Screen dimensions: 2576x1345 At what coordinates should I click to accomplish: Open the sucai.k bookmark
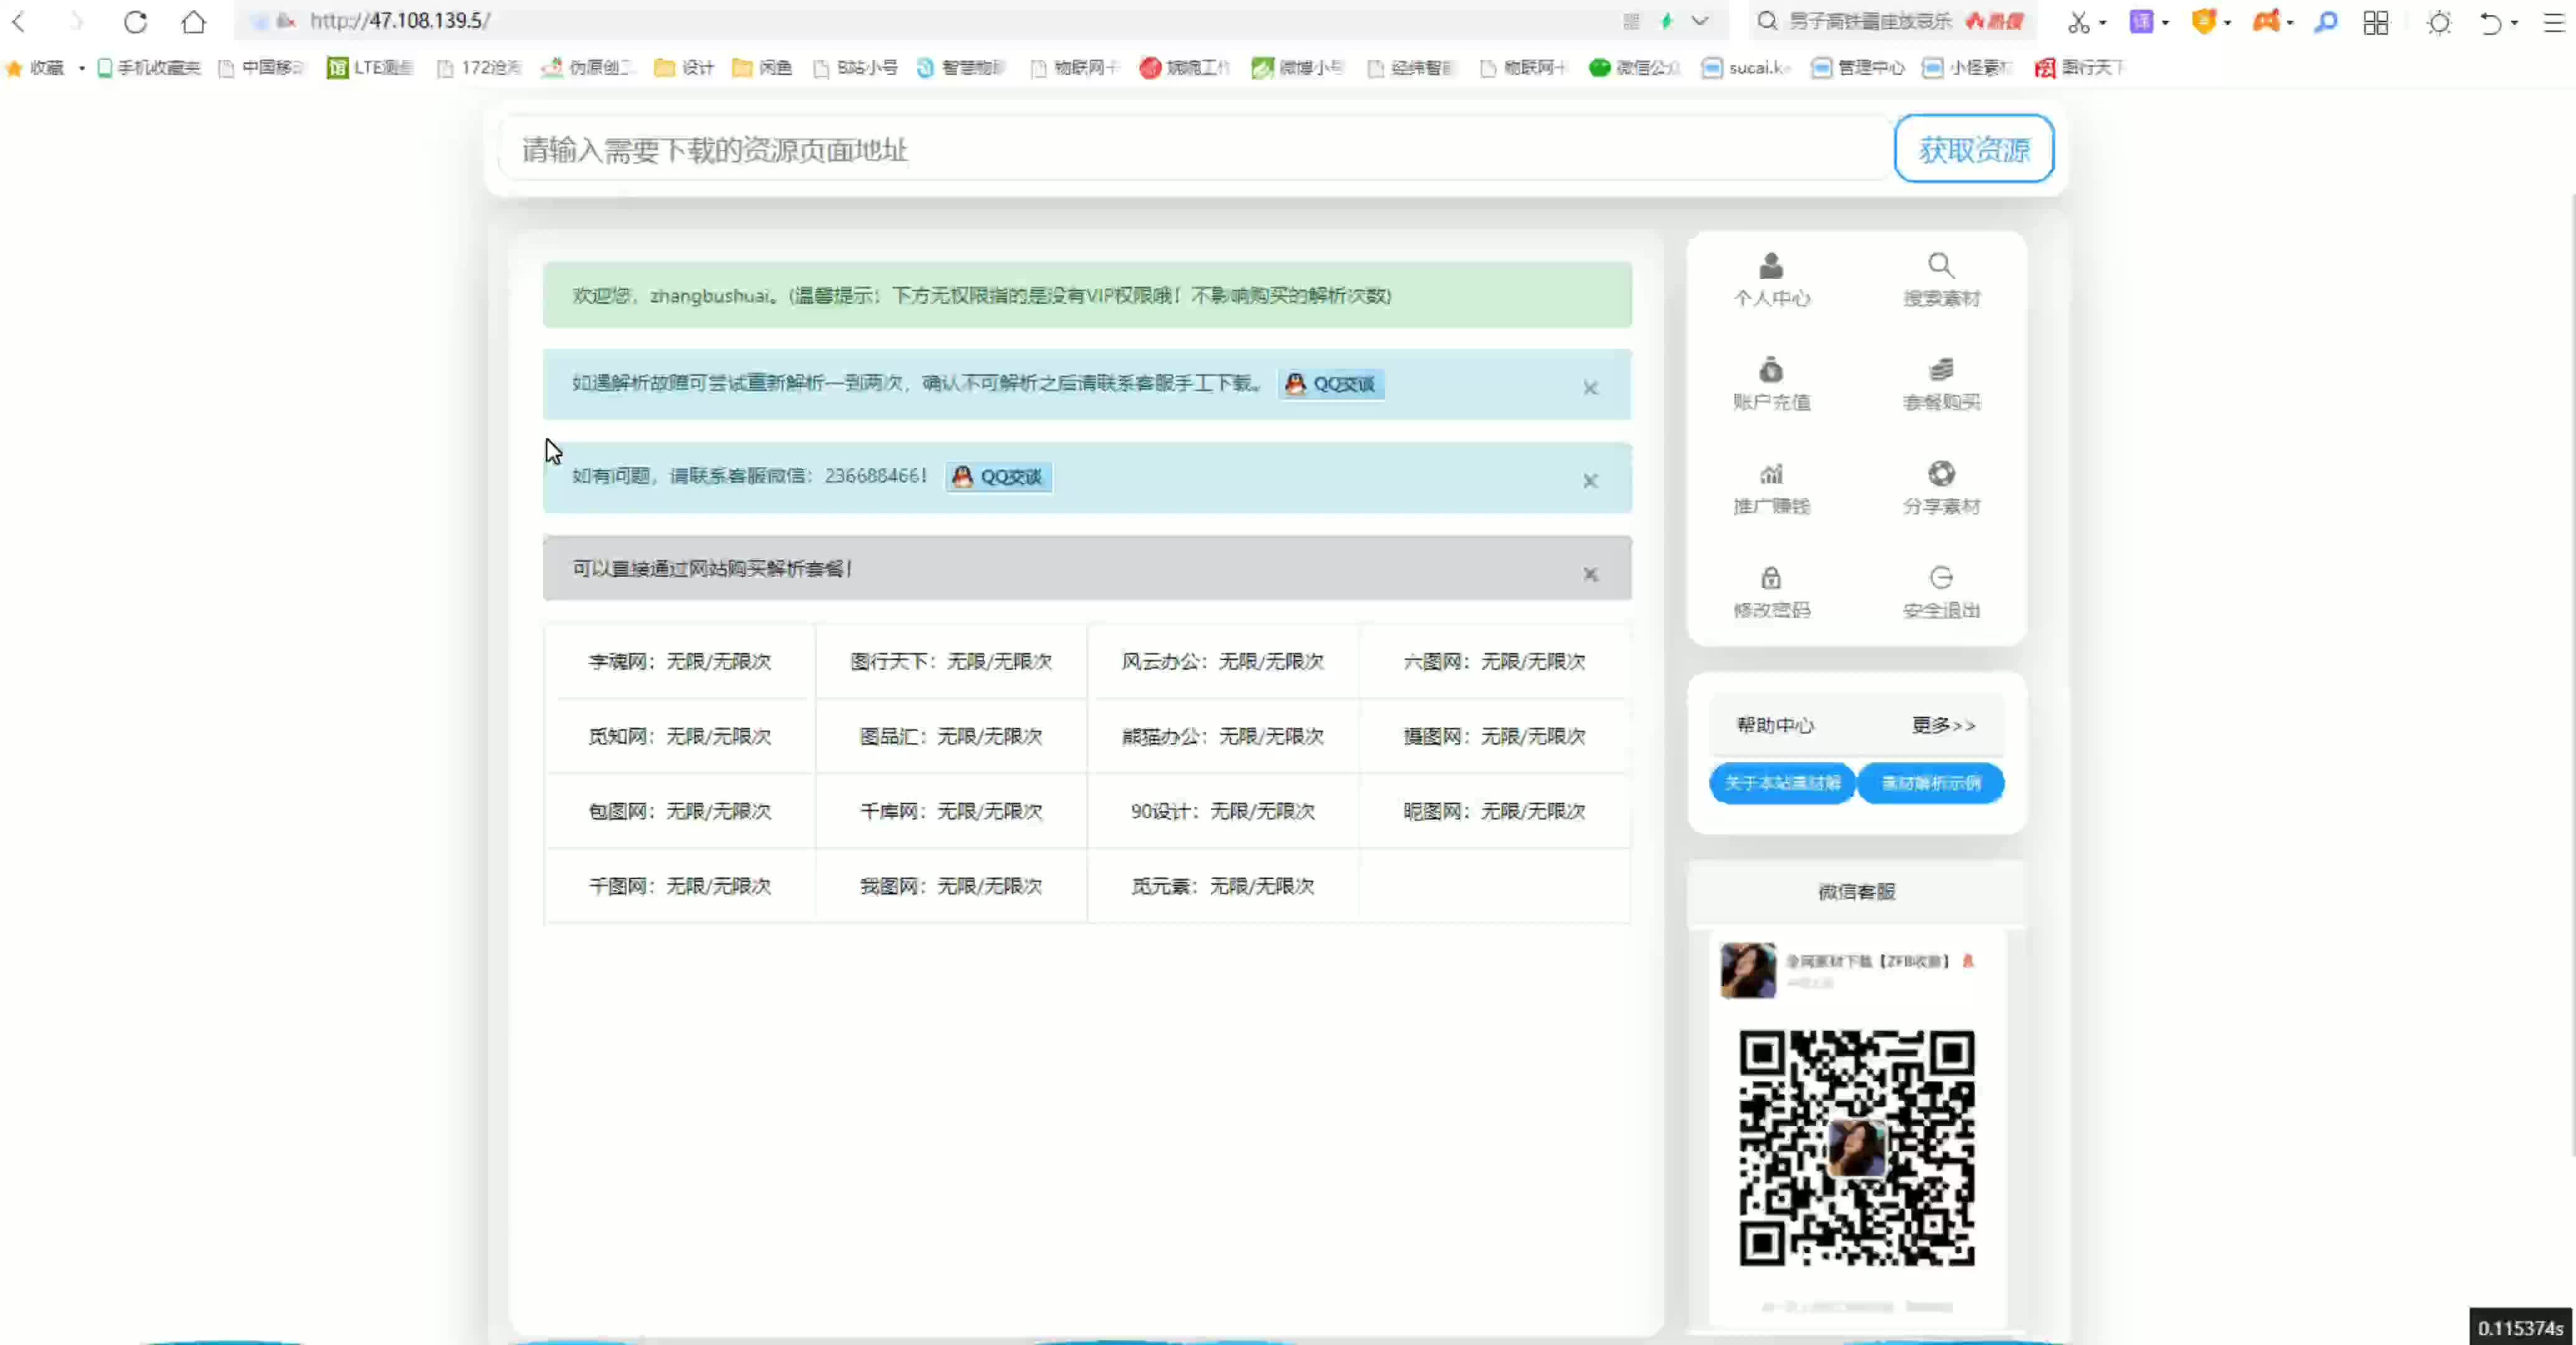tap(1746, 68)
